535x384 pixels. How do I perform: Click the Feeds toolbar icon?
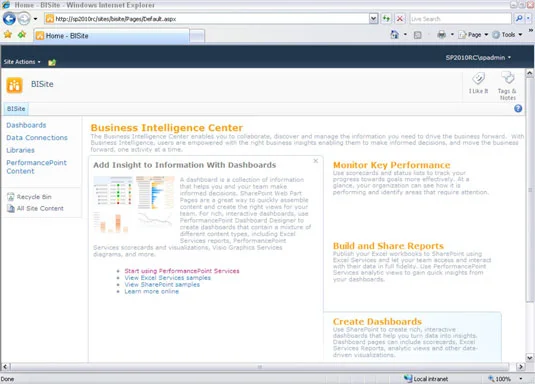tap(418, 35)
